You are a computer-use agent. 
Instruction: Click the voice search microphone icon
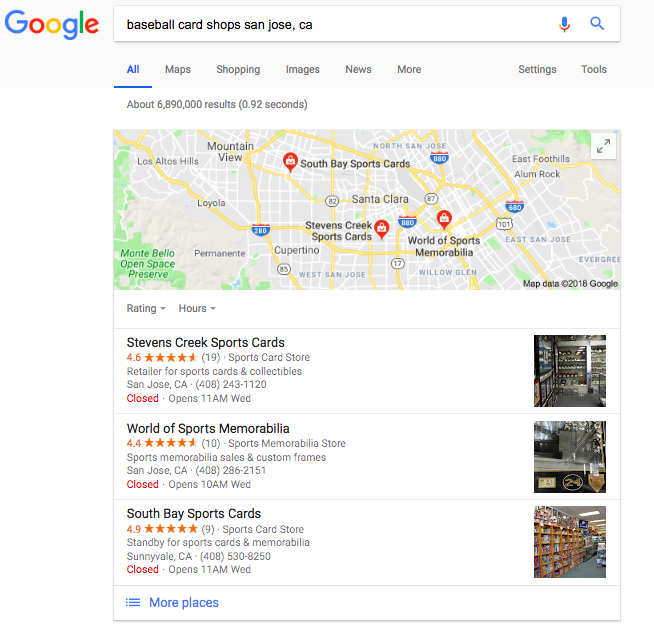click(x=564, y=24)
